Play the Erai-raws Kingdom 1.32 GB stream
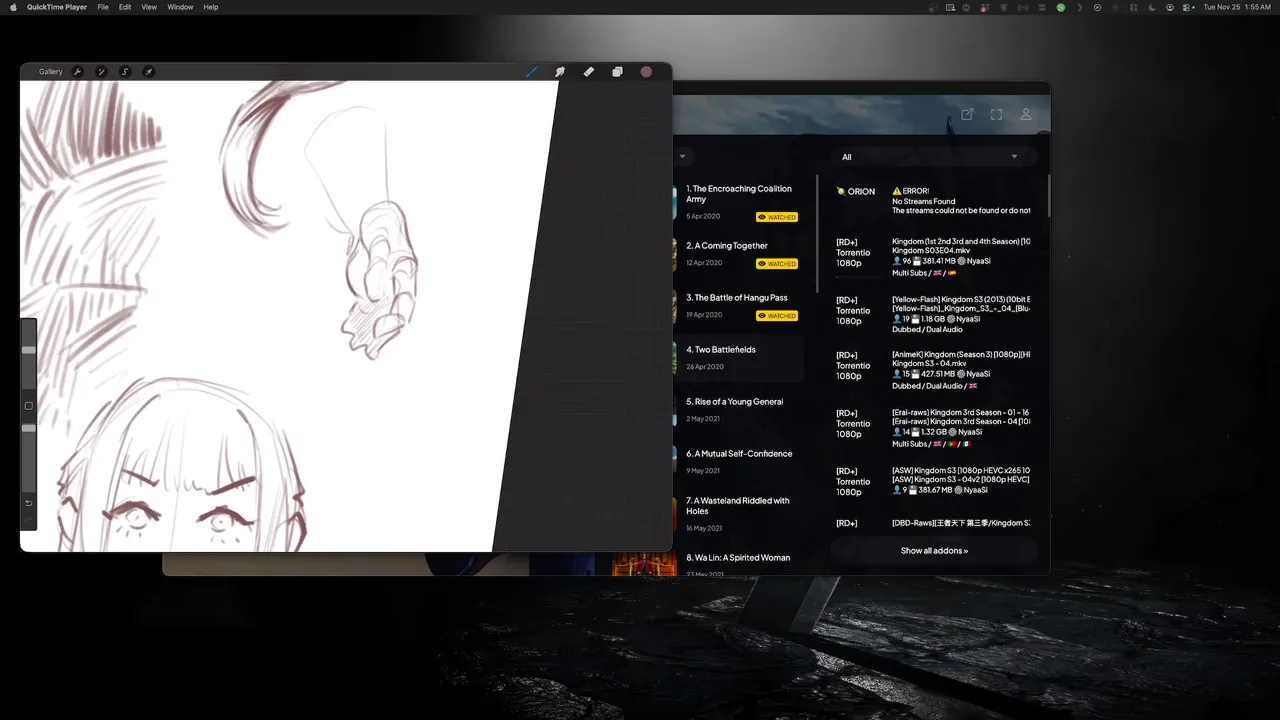 tap(932, 429)
